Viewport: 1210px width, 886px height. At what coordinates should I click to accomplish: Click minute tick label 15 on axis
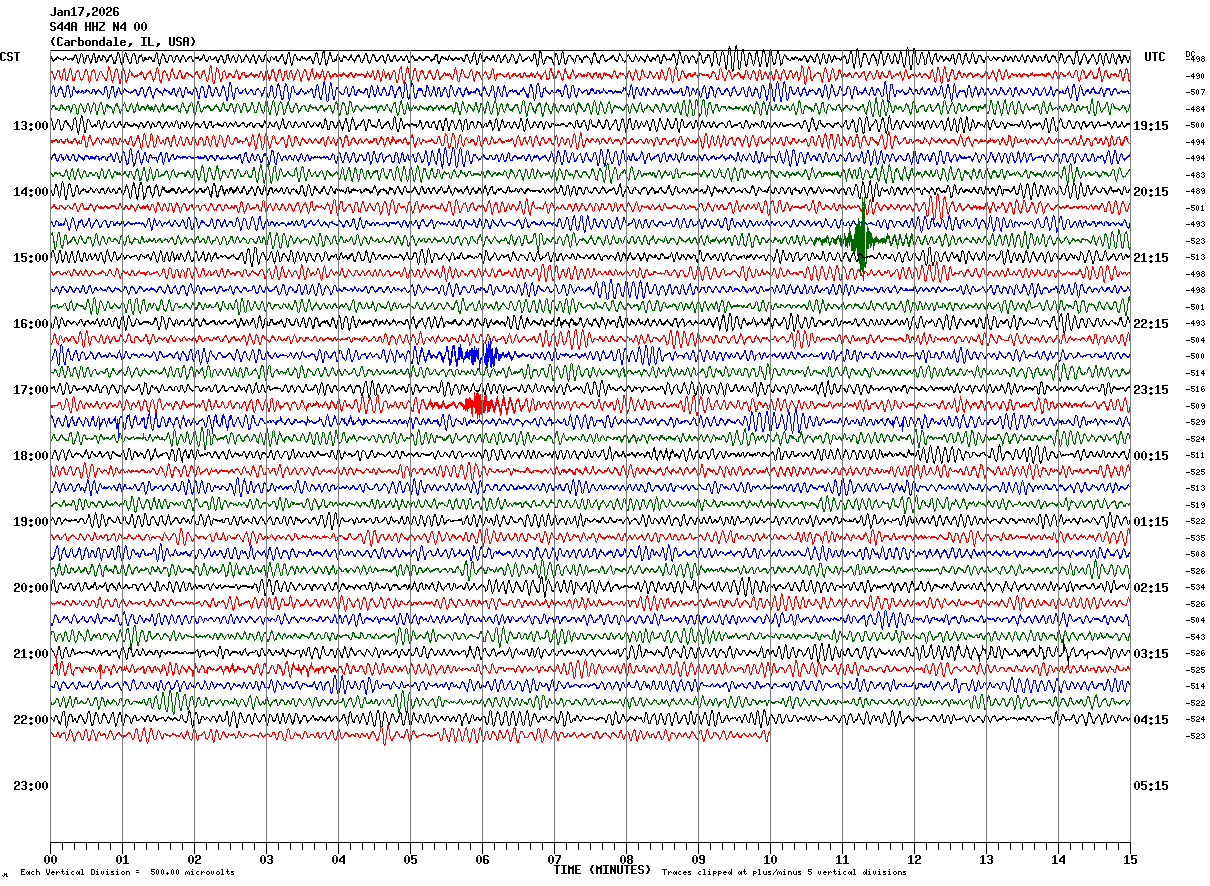(x=1130, y=860)
